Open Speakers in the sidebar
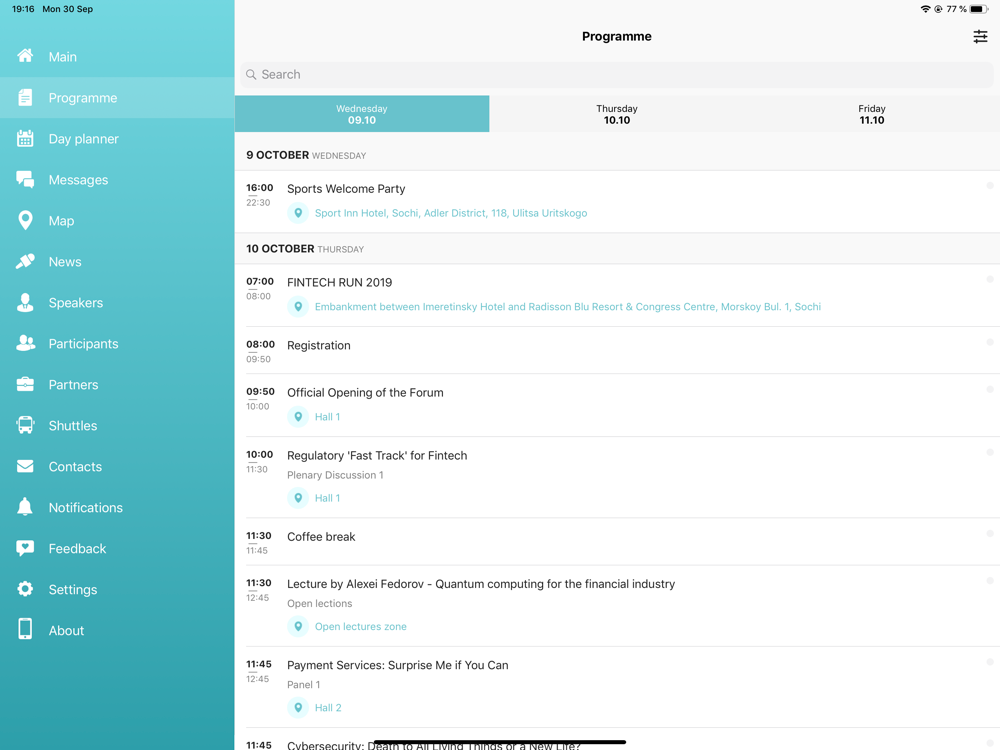The height and width of the screenshot is (750, 1000). point(117,302)
